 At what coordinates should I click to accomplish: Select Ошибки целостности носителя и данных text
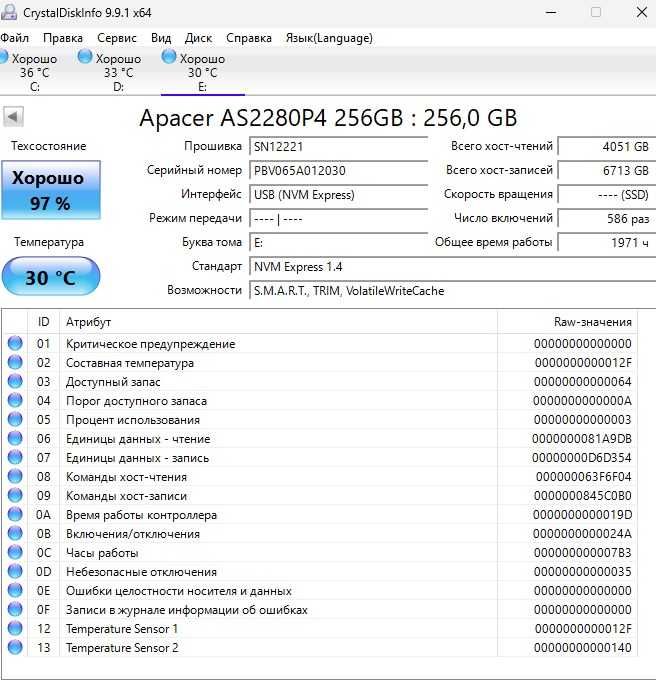pos(179,591)
